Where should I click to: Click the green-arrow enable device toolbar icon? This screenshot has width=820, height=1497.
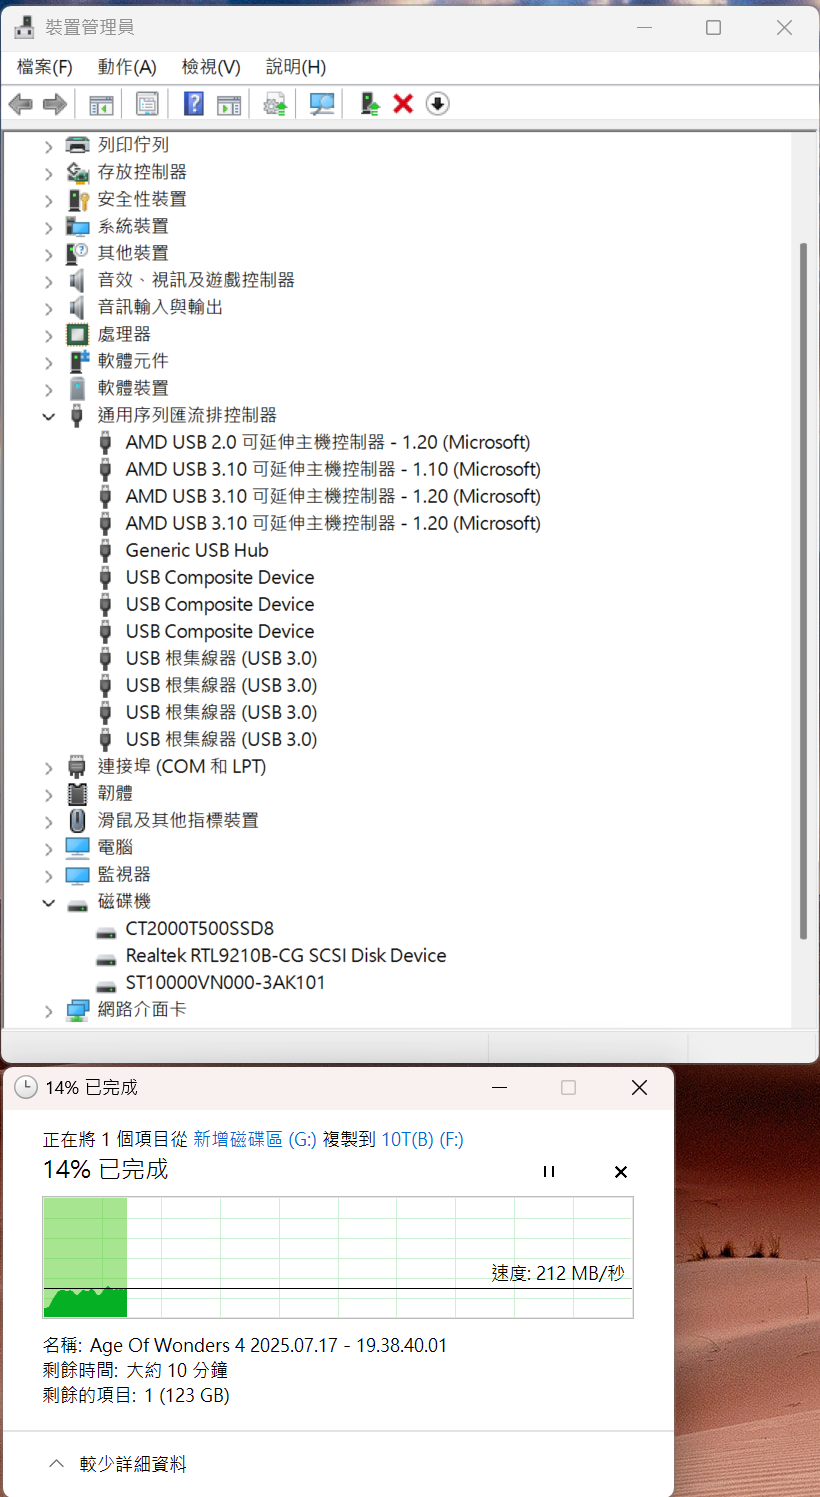click(x=370, y=104)
